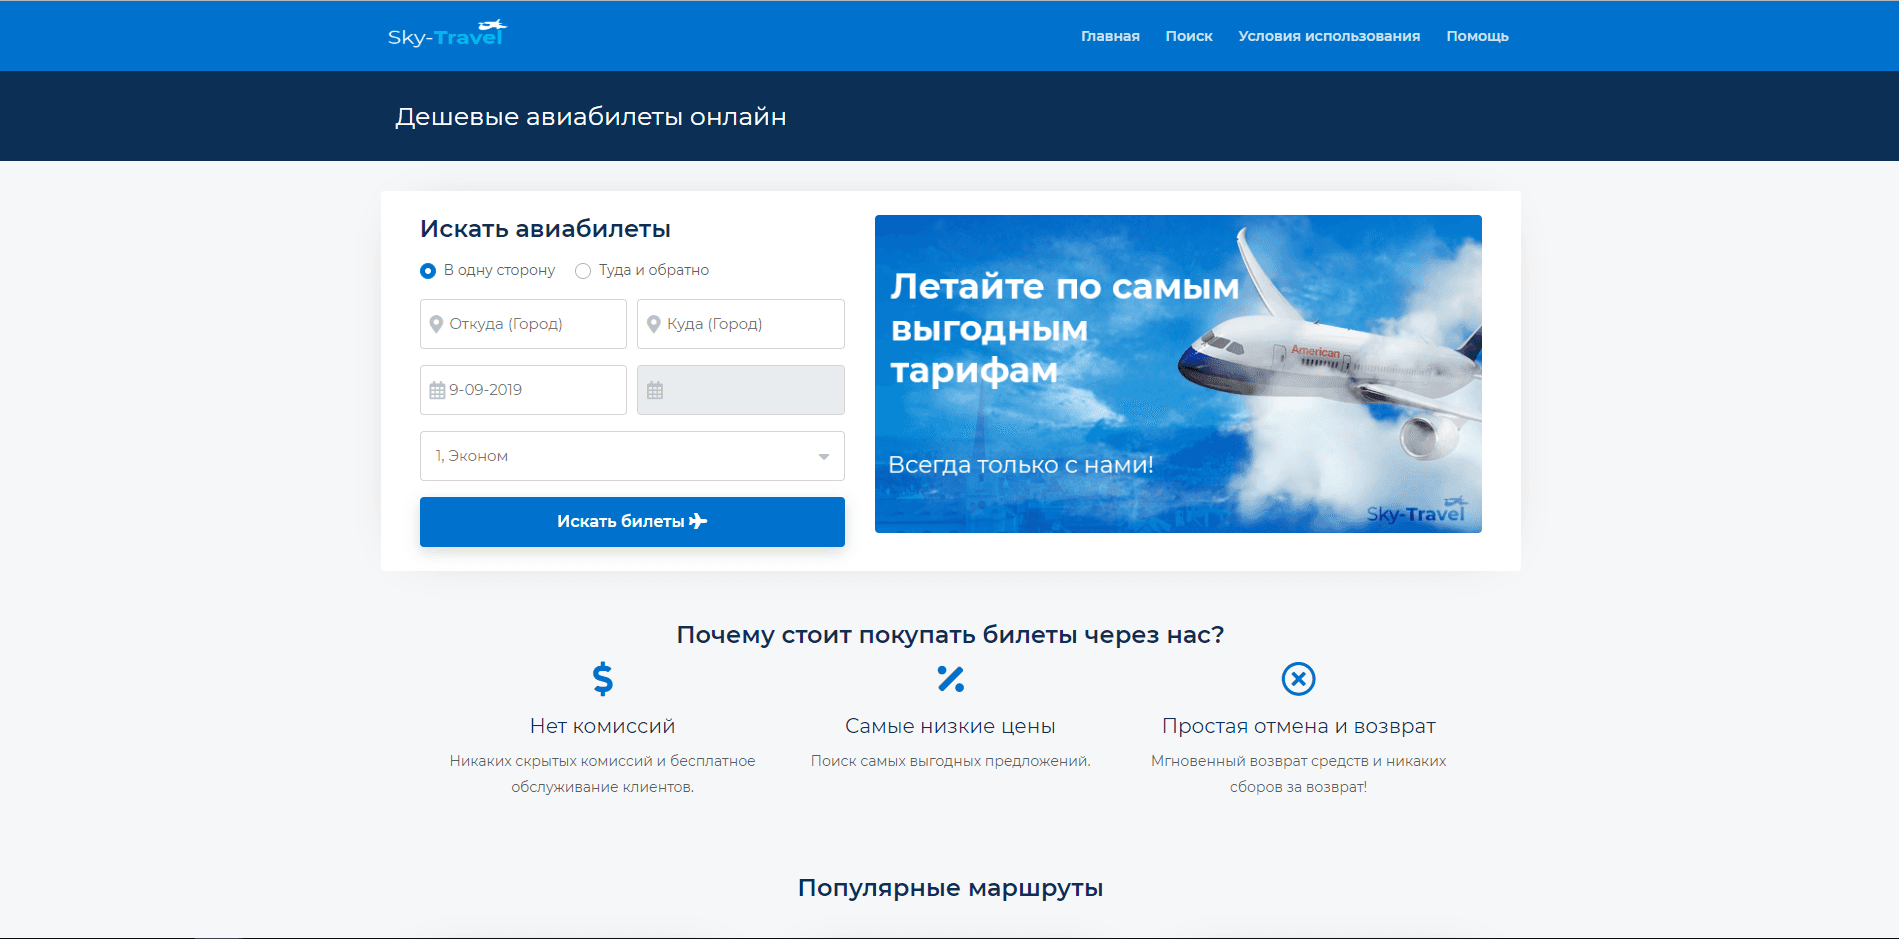This screenshot has width=1899, height=939.
Task: Open the Поиск page link
Action: [x=1189, y=35]
